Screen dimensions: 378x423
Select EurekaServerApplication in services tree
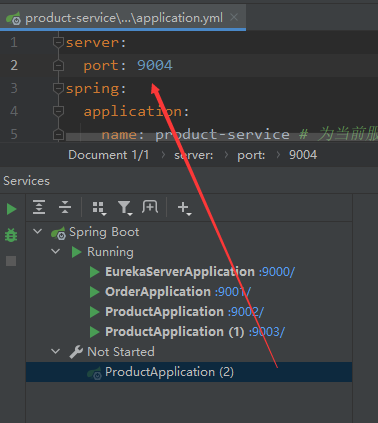[180, 272]
